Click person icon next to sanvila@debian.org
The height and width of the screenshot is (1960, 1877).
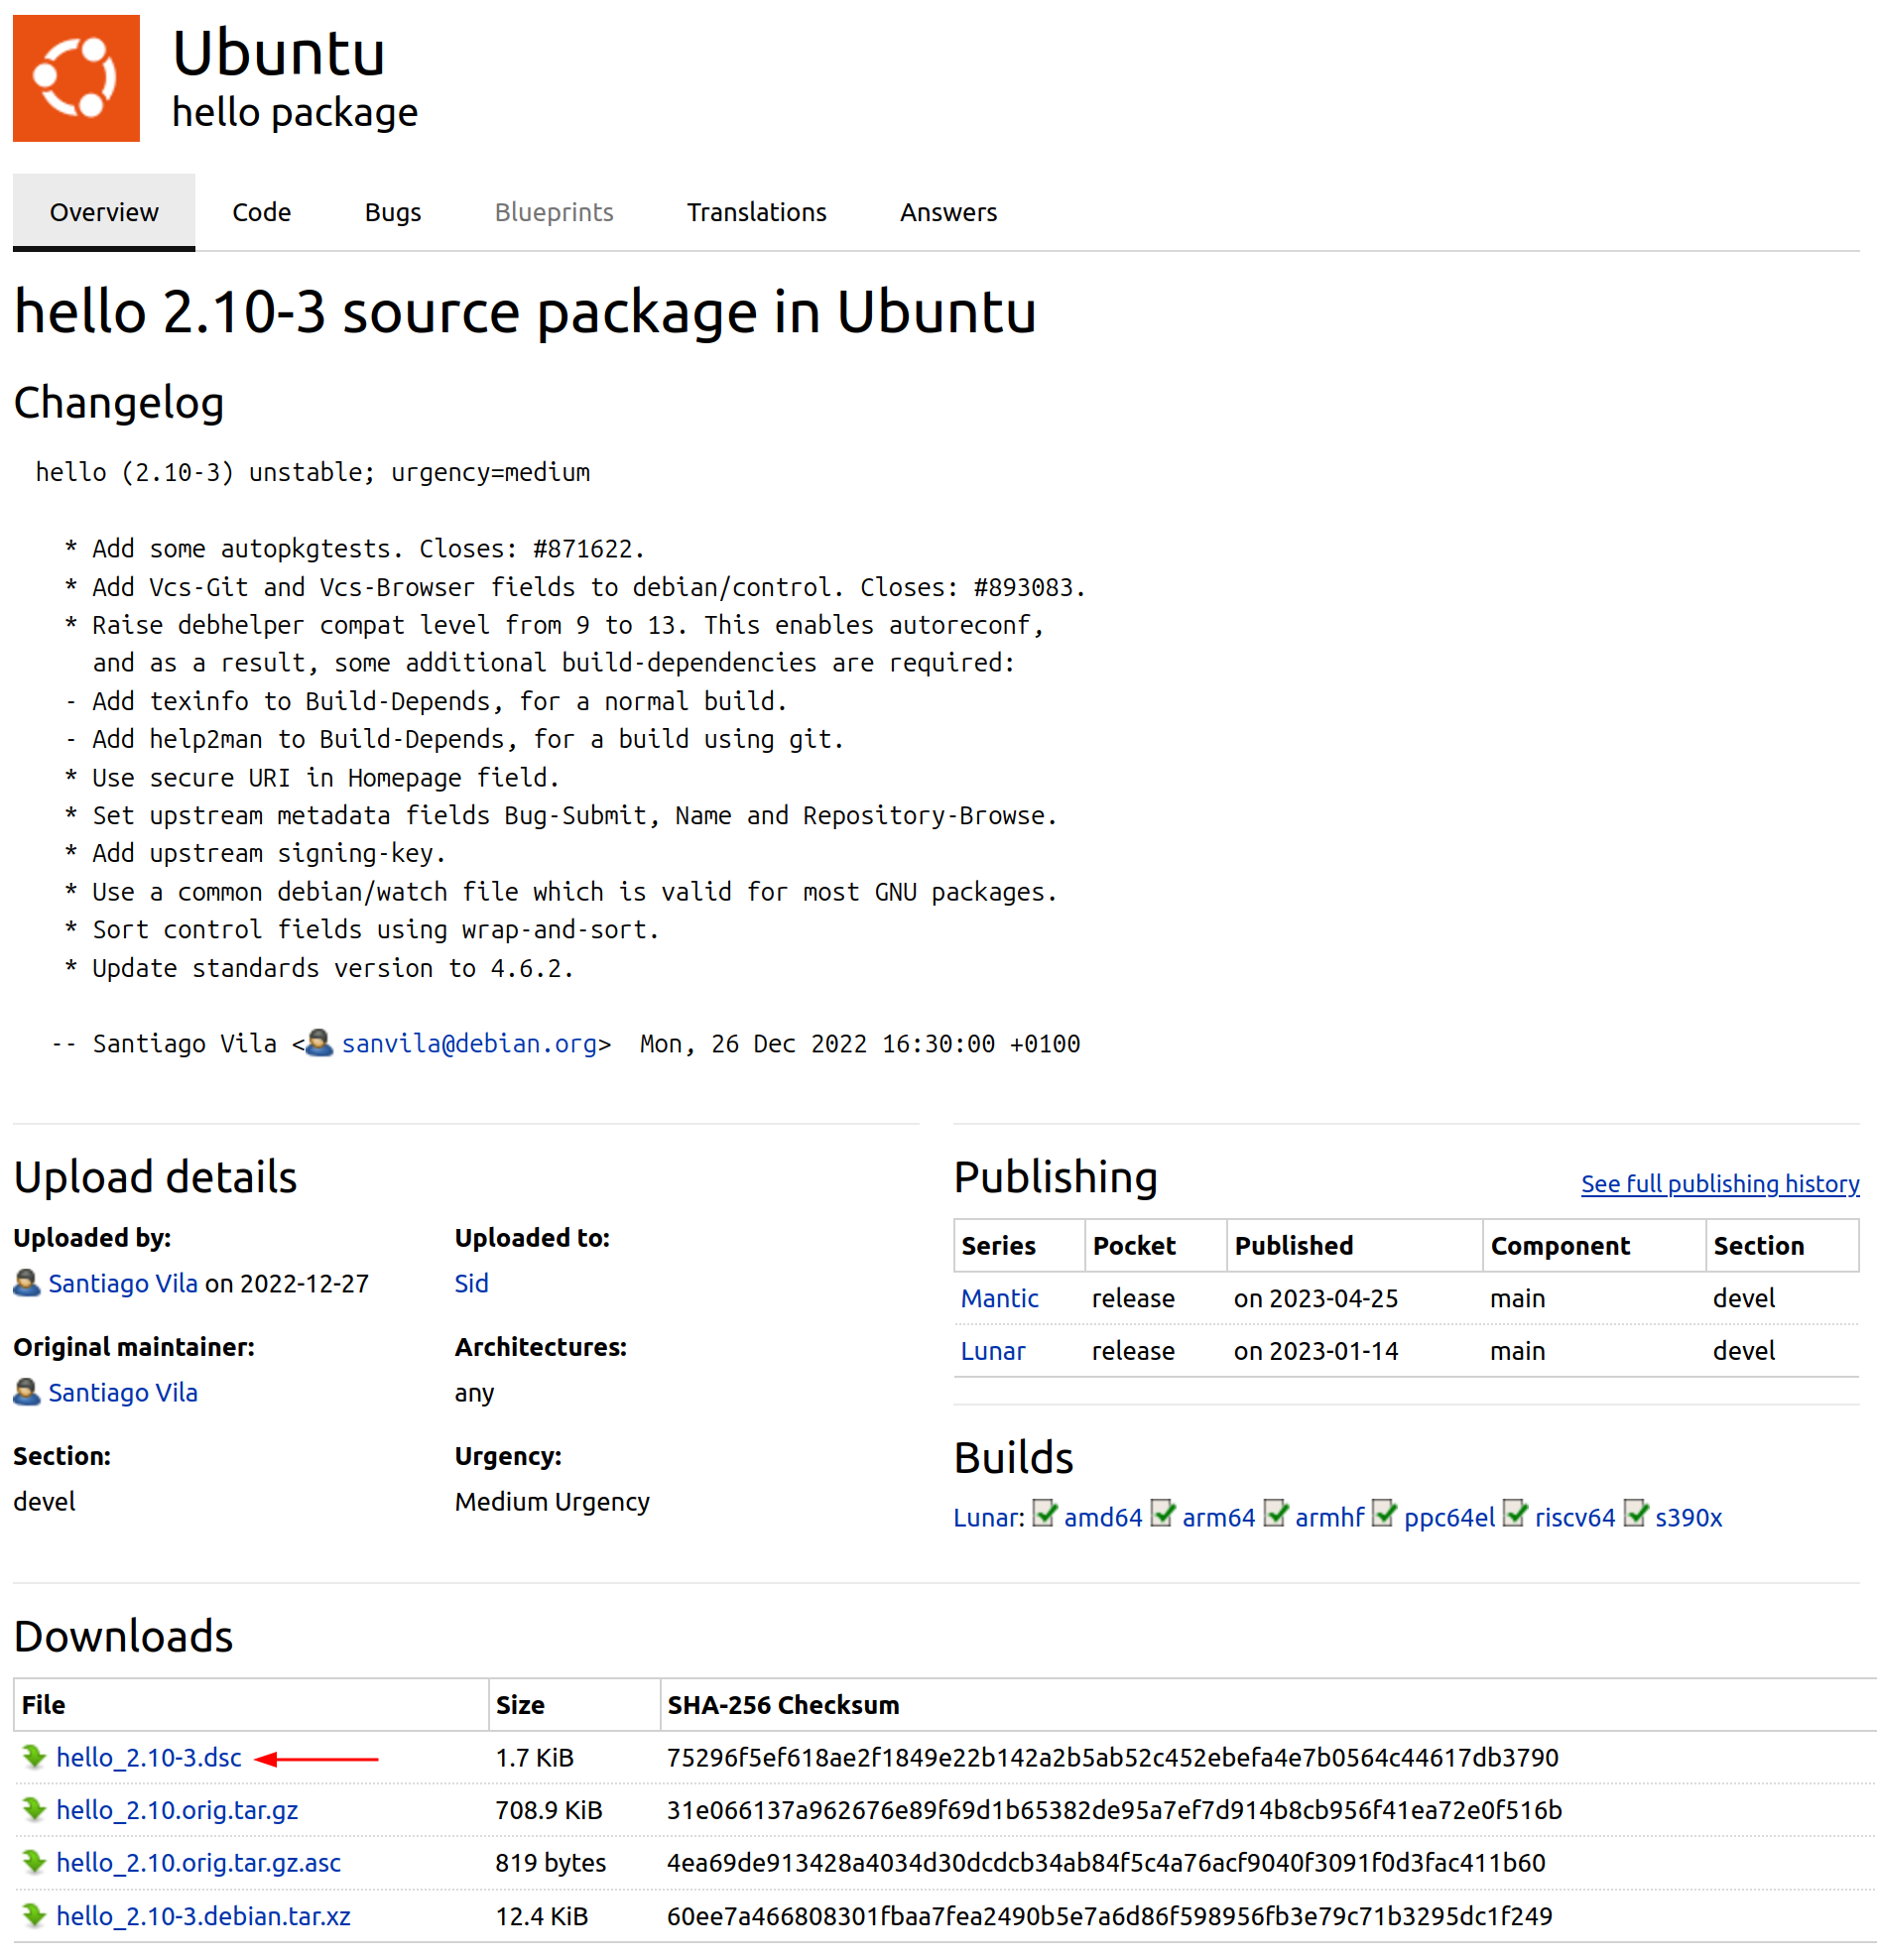click(319, 1043)
